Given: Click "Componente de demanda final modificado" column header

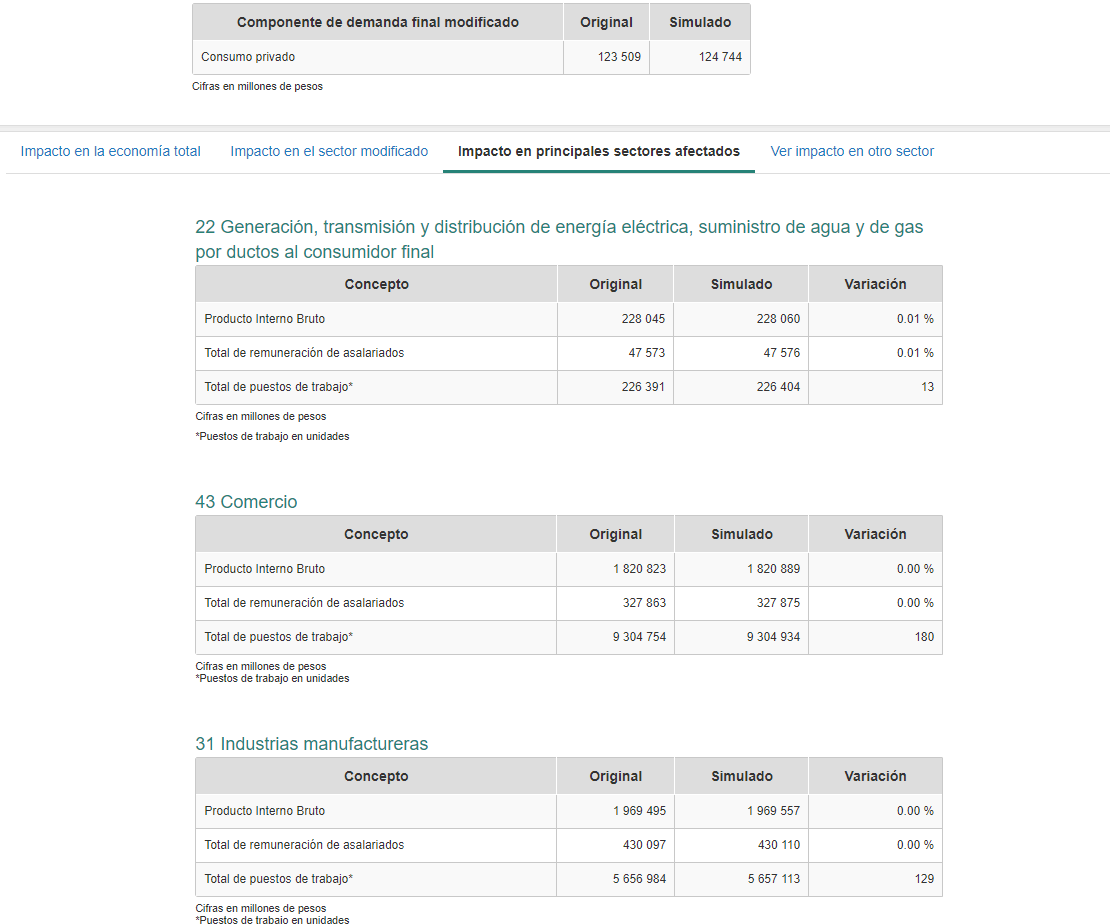Looking at the screenshot, I should pyautogui.click(x=378, y=22).
